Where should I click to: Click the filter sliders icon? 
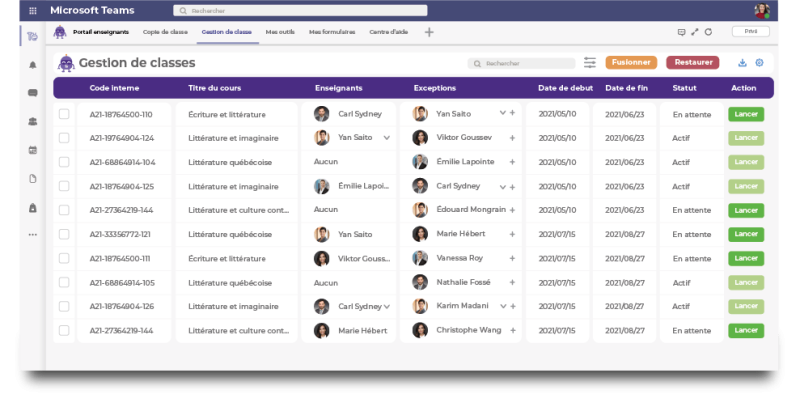pyautogui.click(x=590, y=62)
